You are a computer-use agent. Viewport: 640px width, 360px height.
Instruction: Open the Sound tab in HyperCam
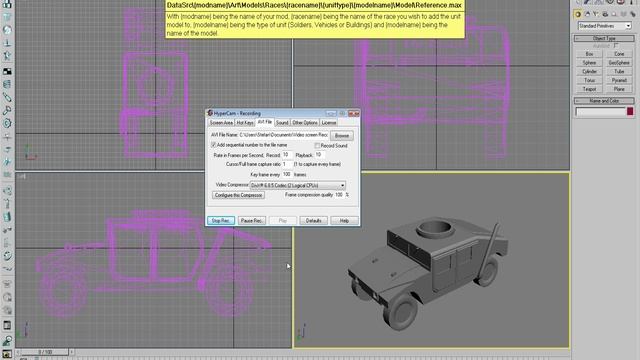[x=282, y=122]
